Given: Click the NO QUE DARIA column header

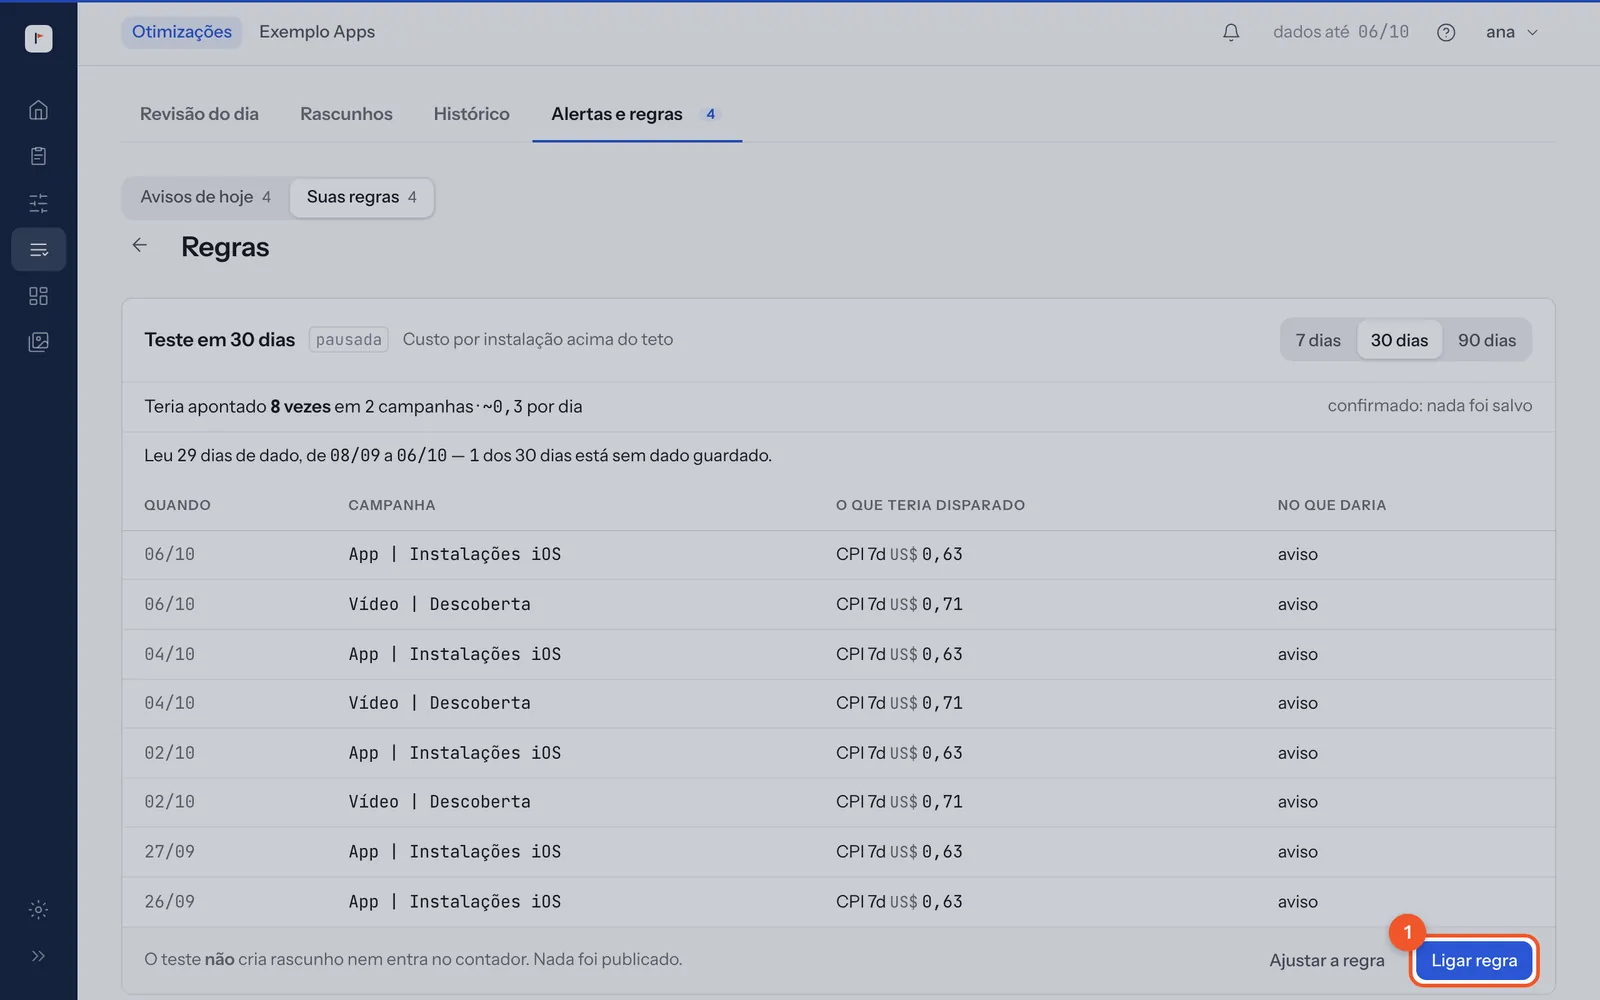Looking at the screenshot, I should (1332, 505).
